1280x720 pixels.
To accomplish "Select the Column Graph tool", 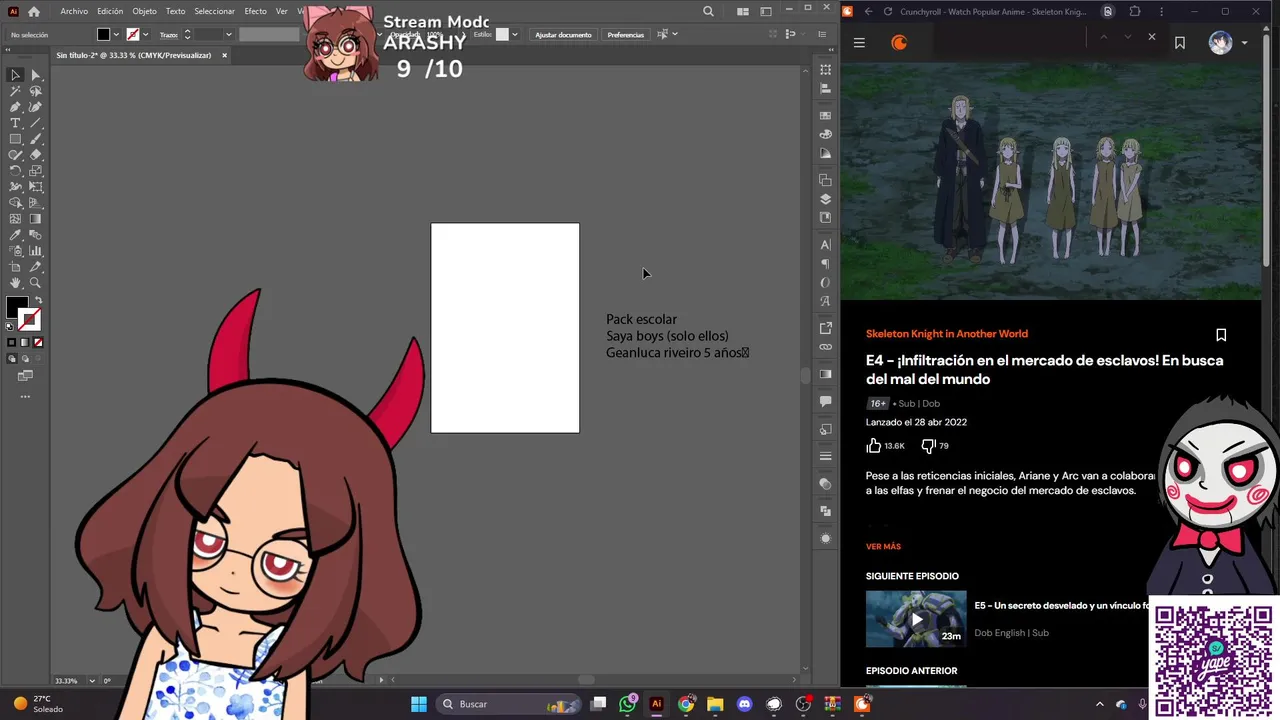I will click(x=35, y=251).
